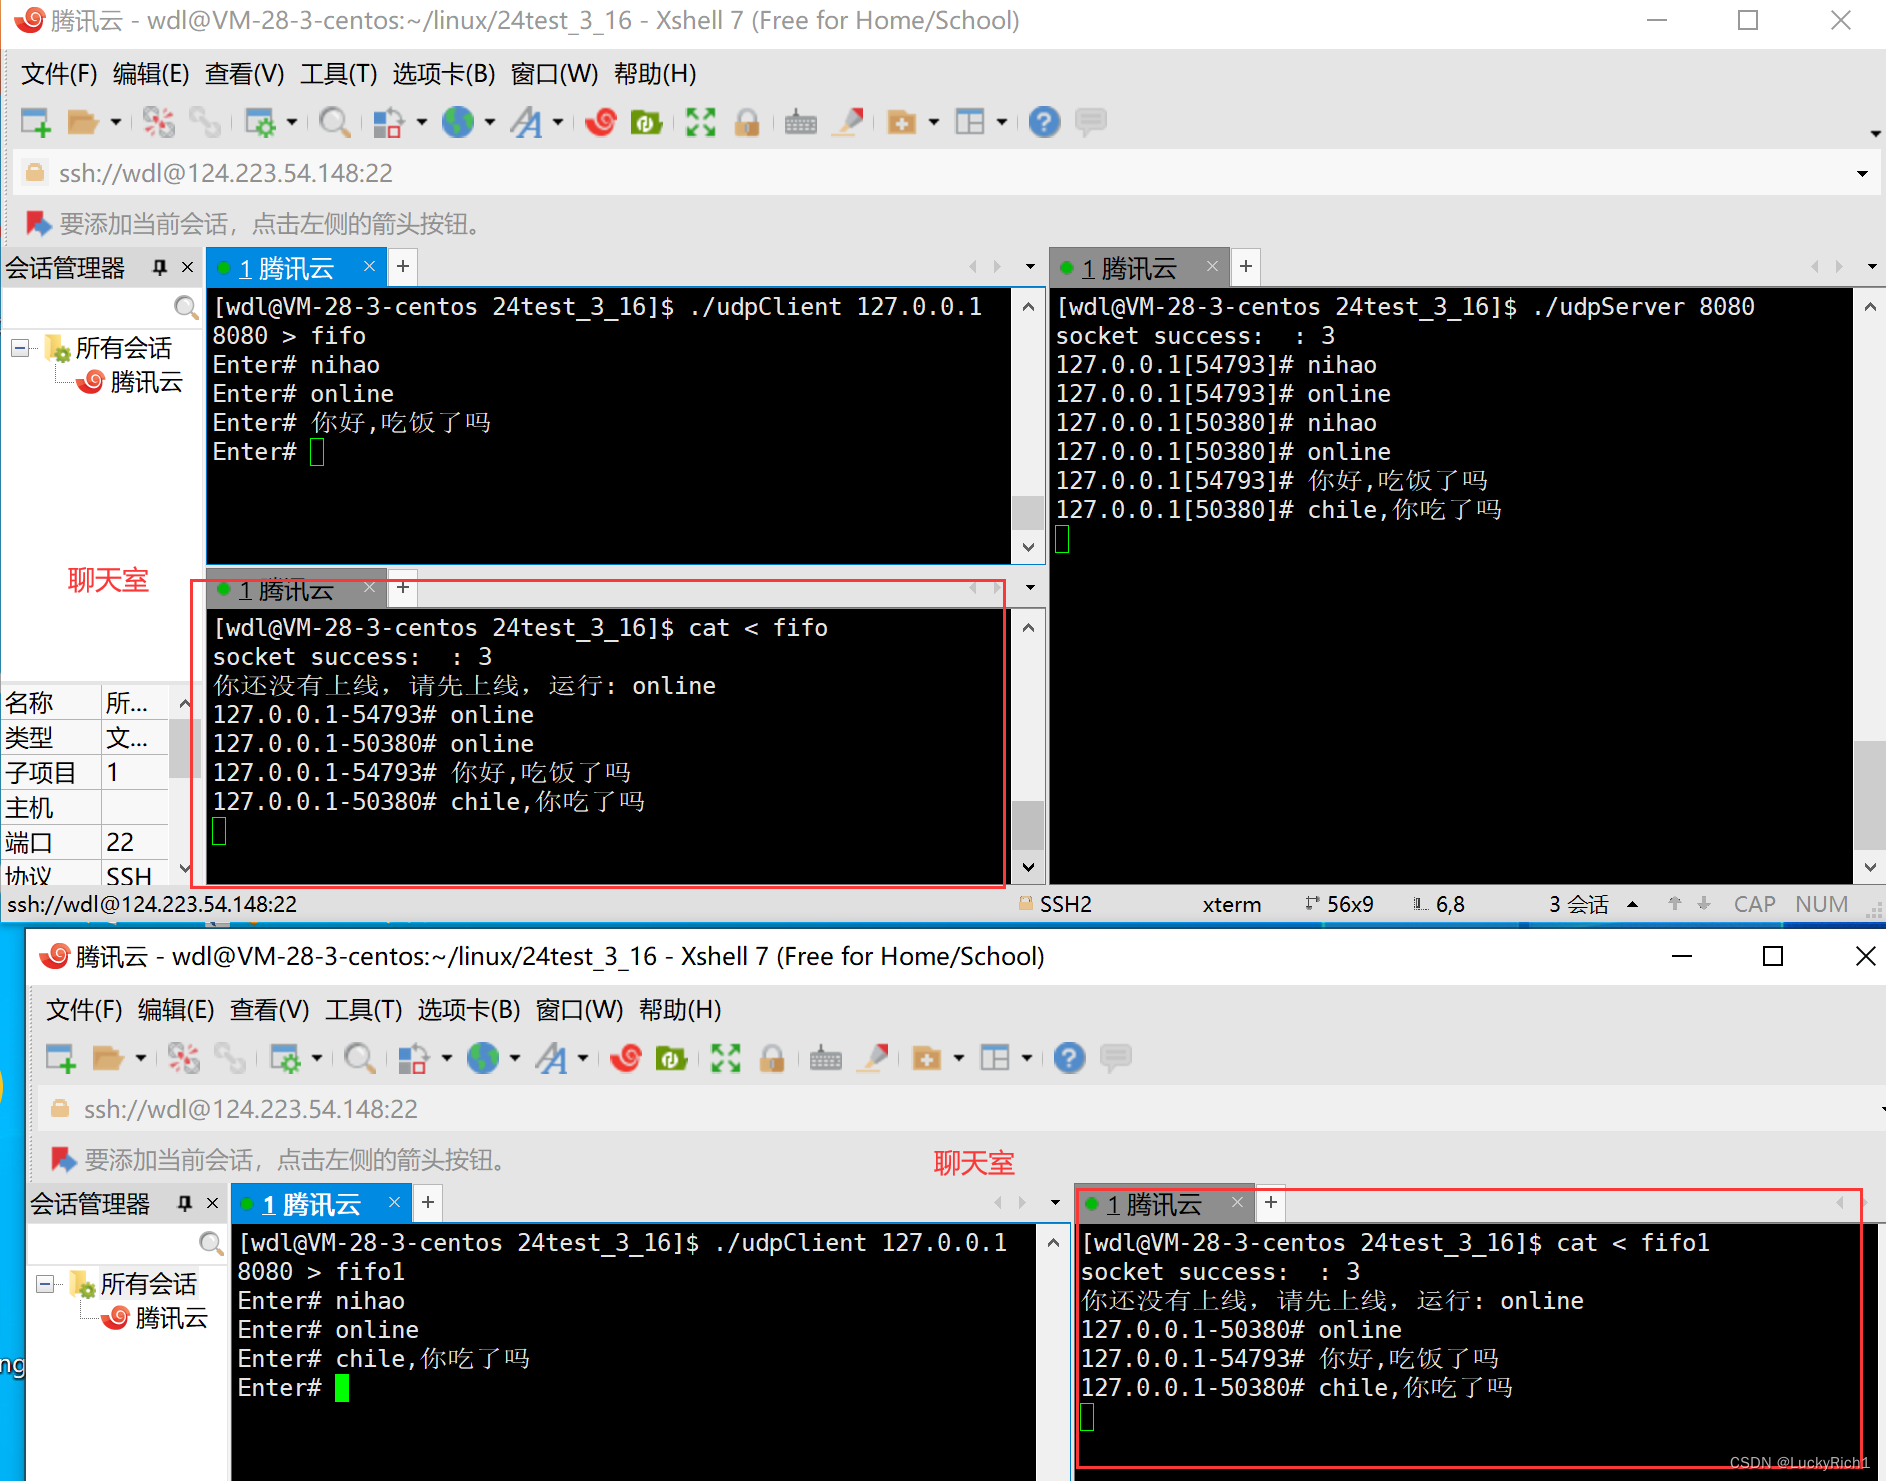Click fullscreen arrows icon in top window toolbar

701,122
